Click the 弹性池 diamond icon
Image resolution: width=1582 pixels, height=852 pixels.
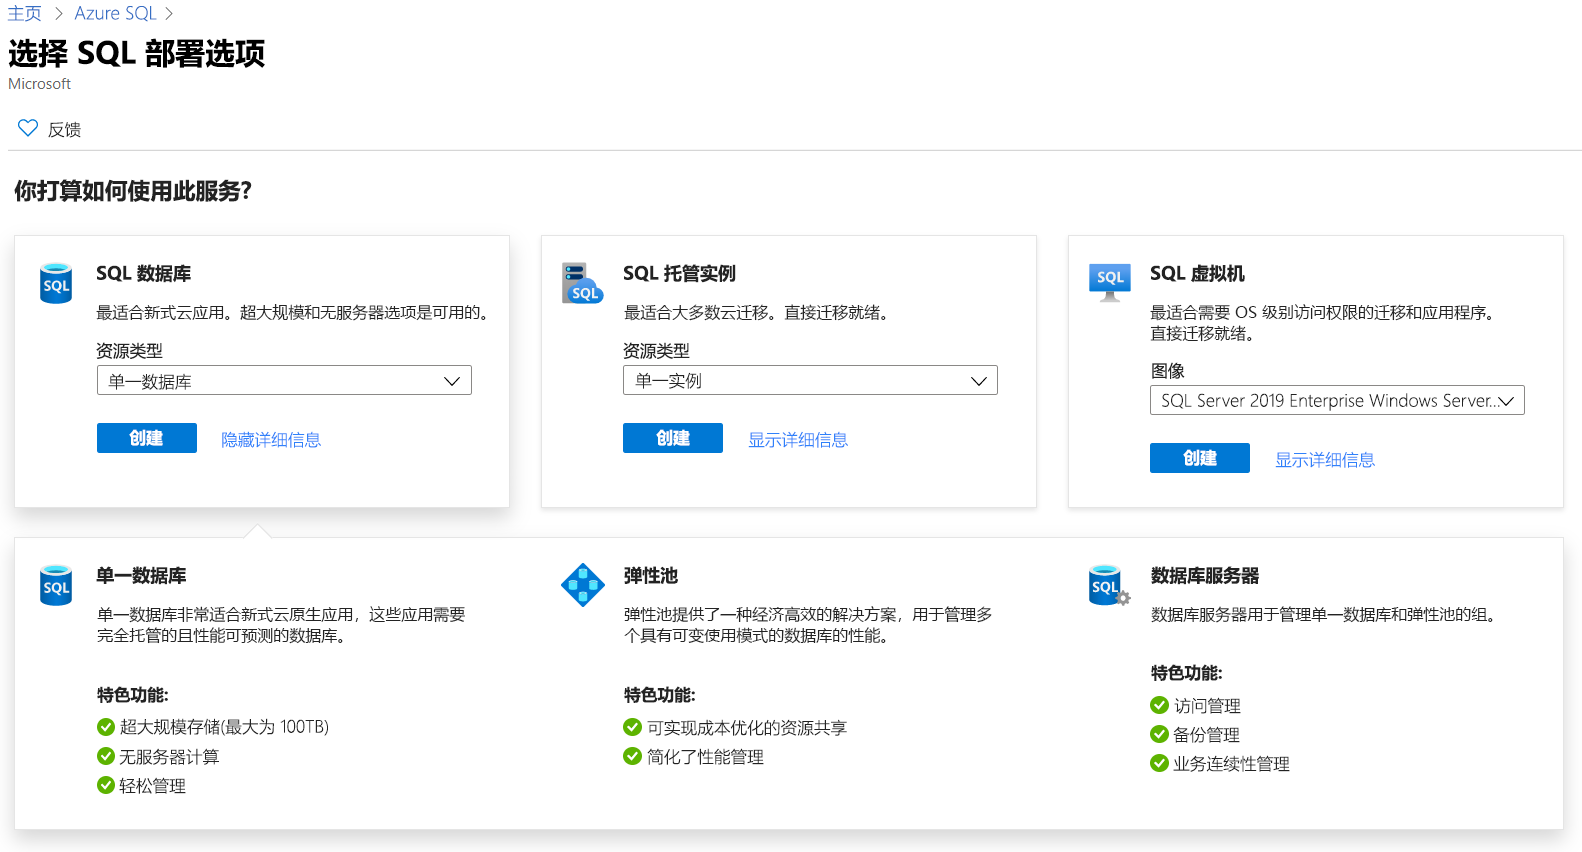583,585
